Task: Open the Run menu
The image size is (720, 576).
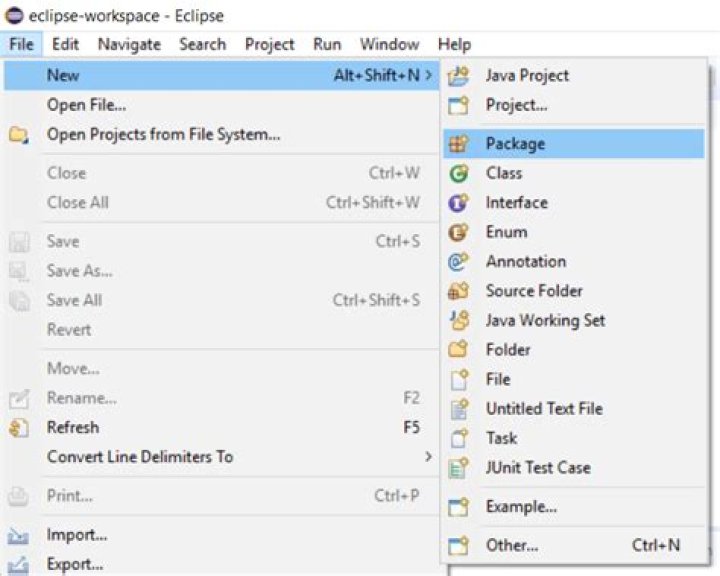Action: (327, 44)
